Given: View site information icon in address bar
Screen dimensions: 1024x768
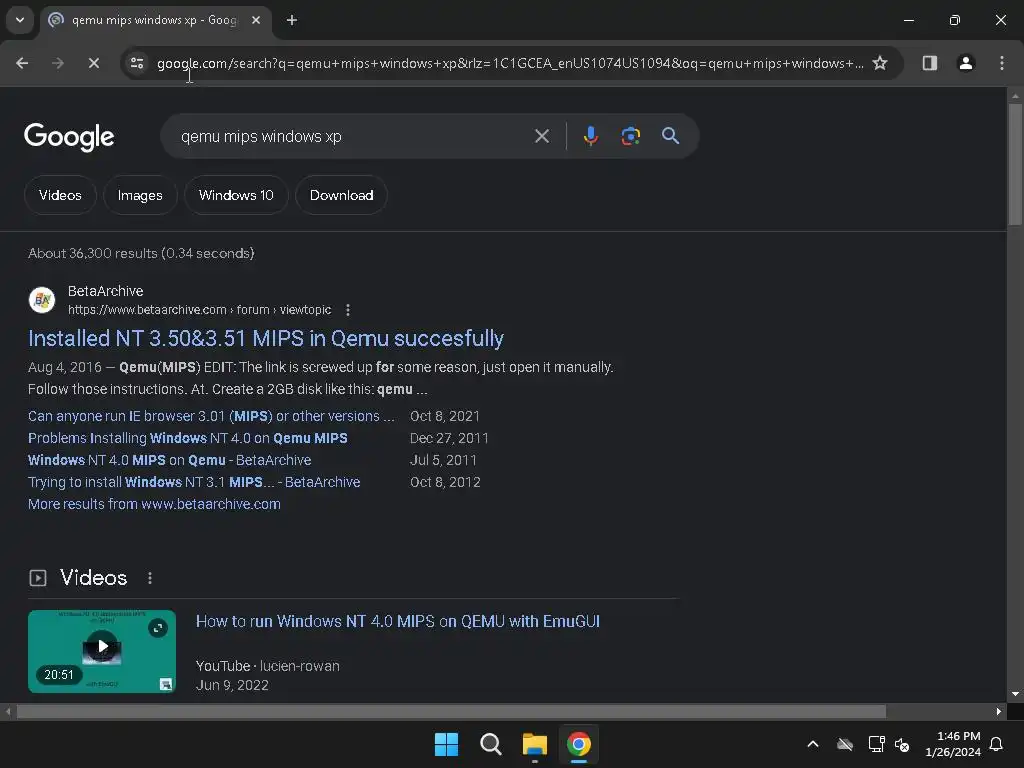Looking at the screenshot, I should point(137,63).
